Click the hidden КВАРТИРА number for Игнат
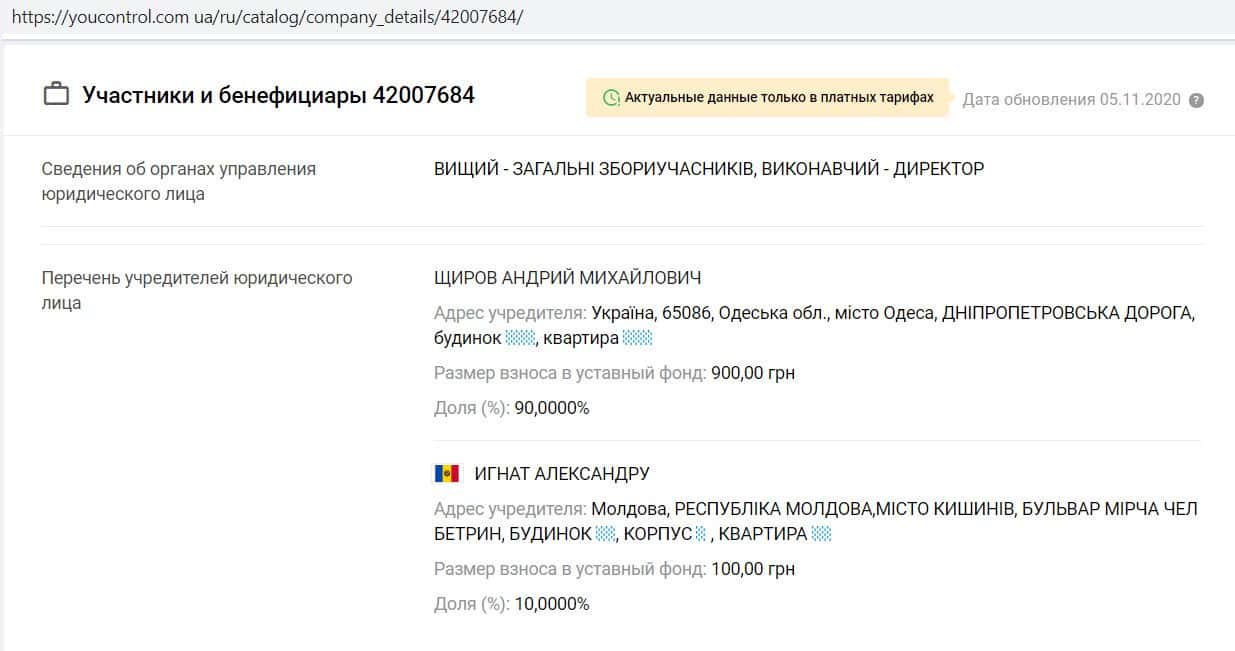 [x=822, y=534]
